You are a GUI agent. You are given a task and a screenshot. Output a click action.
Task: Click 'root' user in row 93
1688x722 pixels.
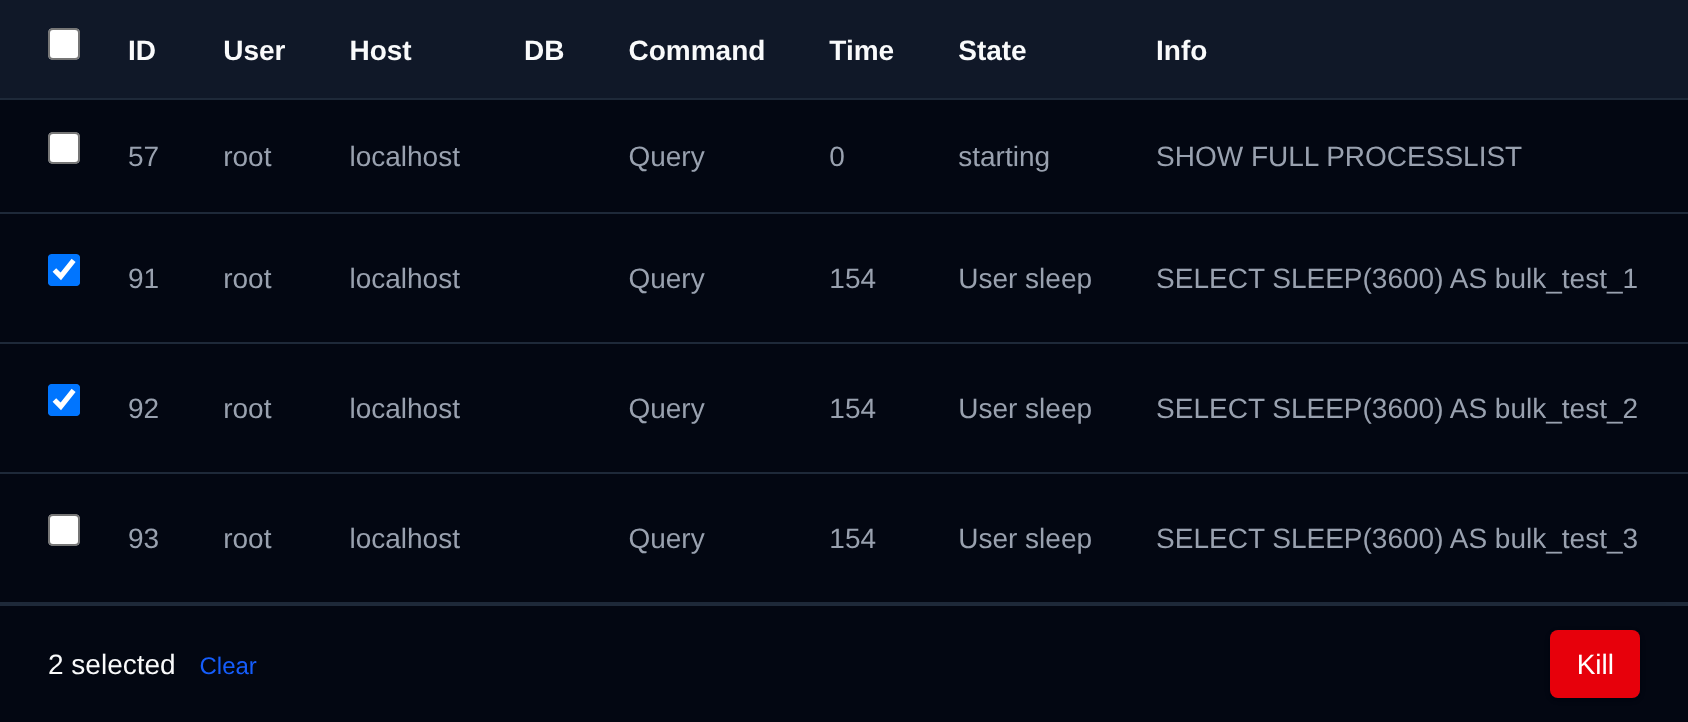click(x=247, y=539)
